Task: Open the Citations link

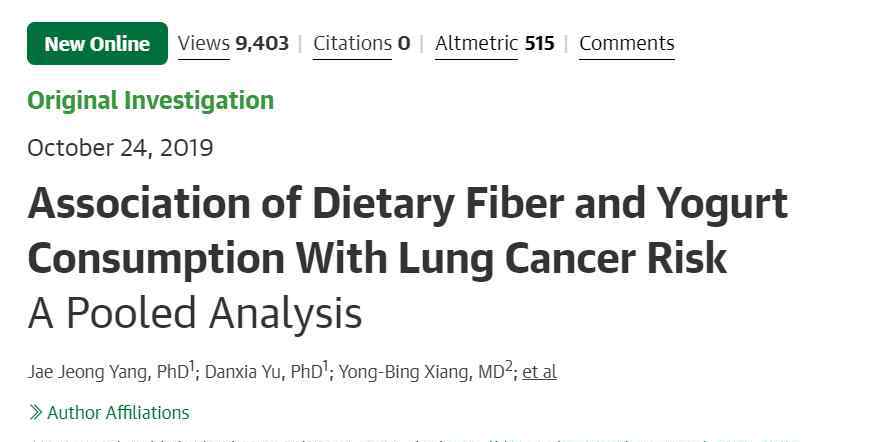Action: (x=353, y=44)
